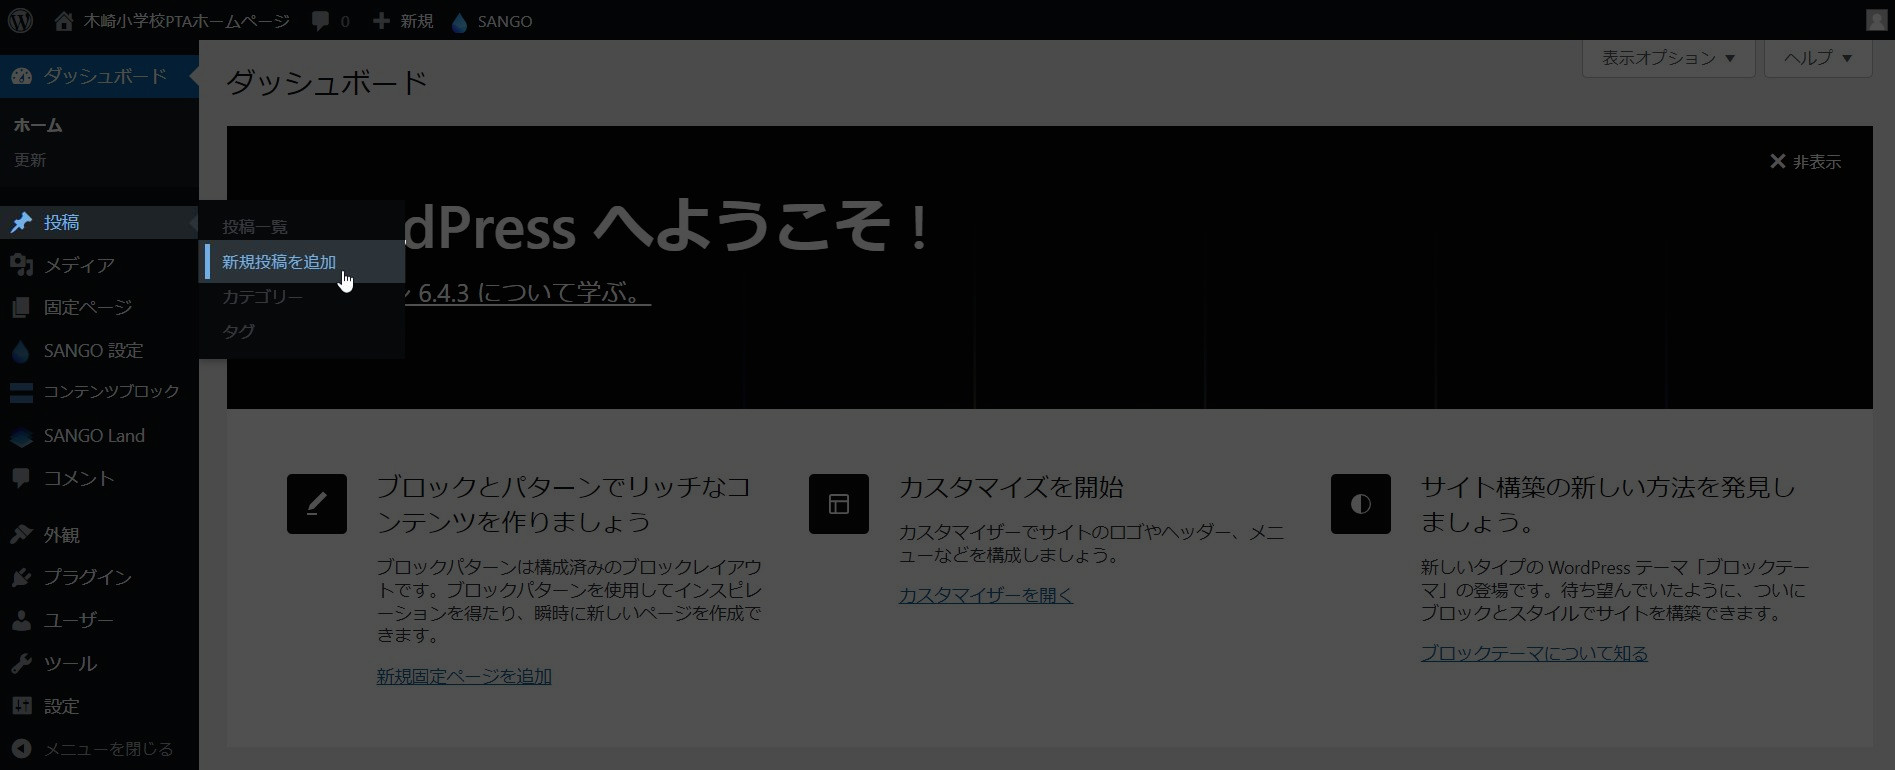
Task: Expand the ヘルプ dropdown tab
Action: pos(1817,58)
